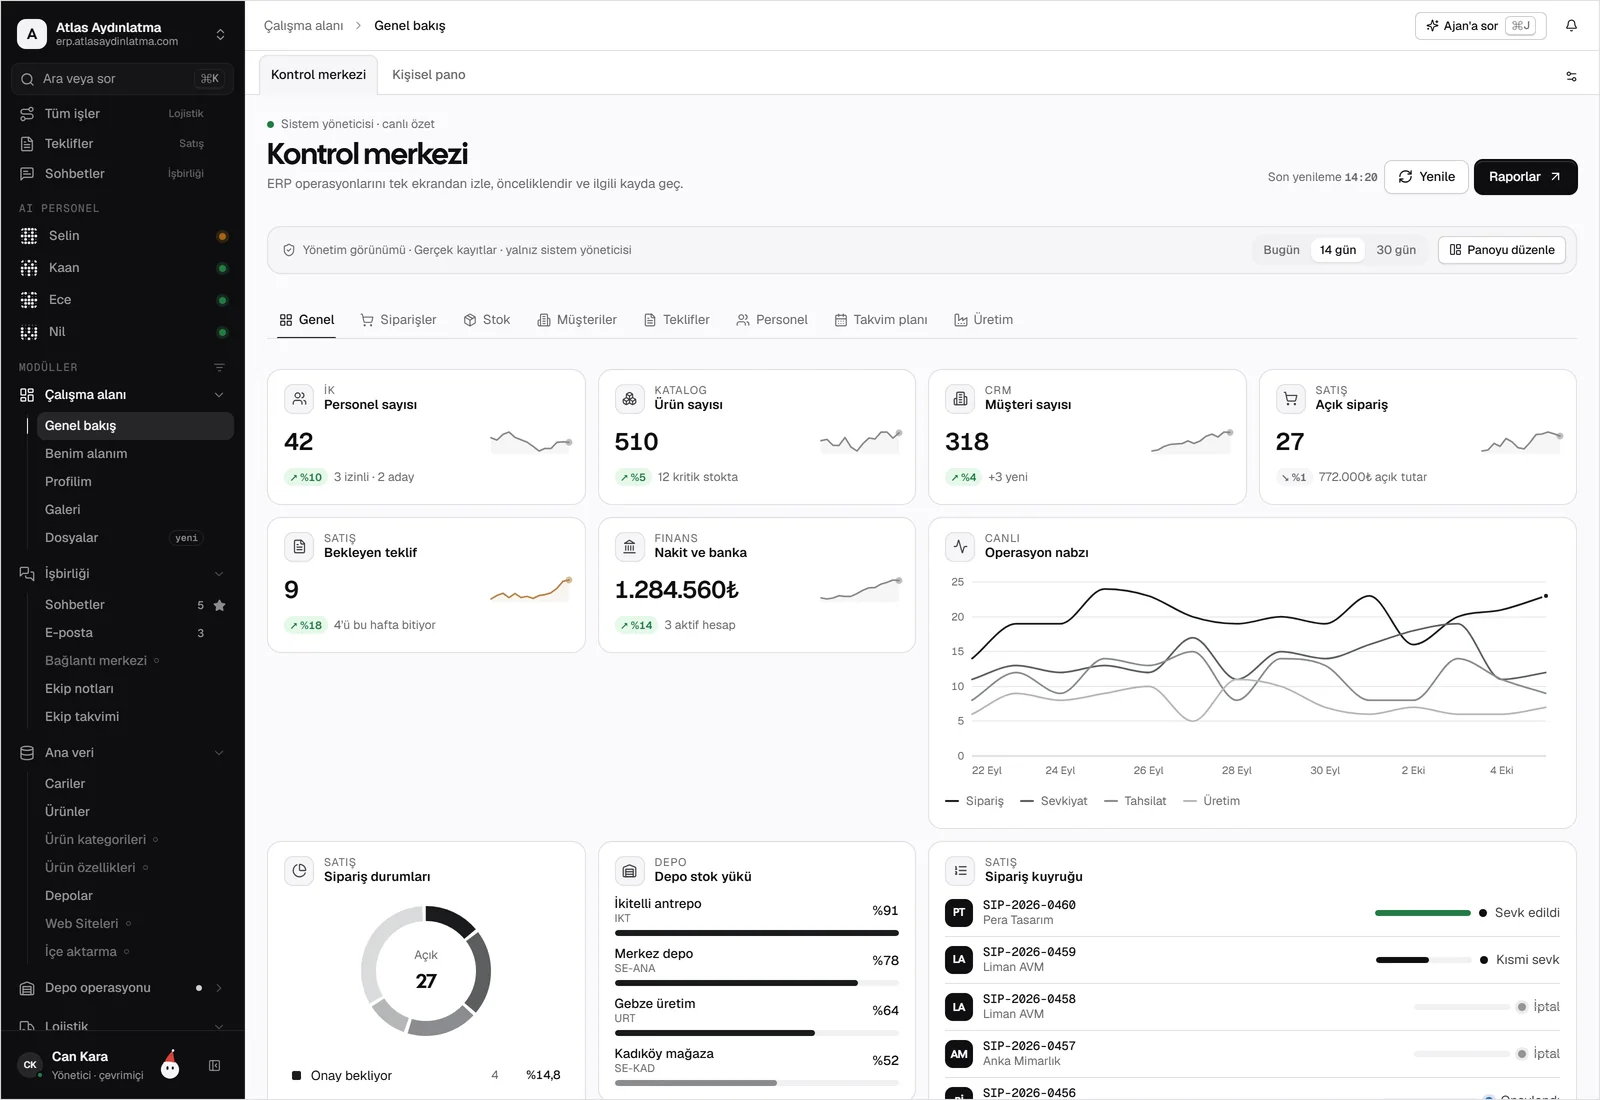Screen dimensions: 1600x1100
Task: Open the SIP-2026-0459 order row
Action: 1252,960
